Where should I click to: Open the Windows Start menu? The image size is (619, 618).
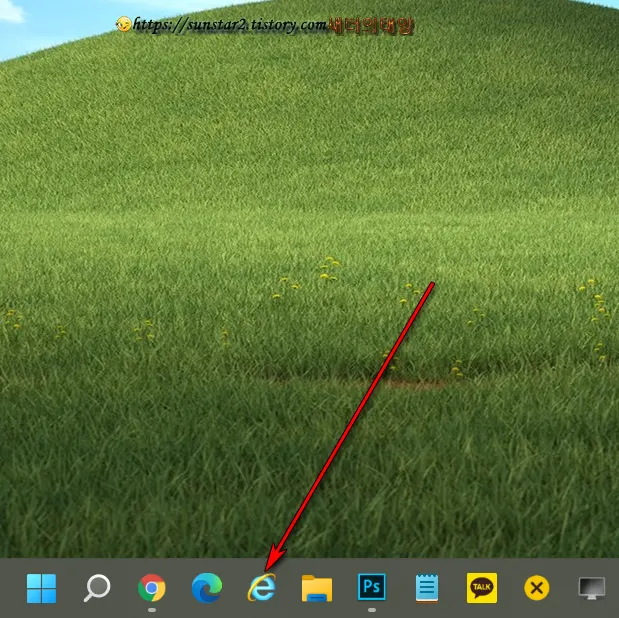tap(41, 588)
